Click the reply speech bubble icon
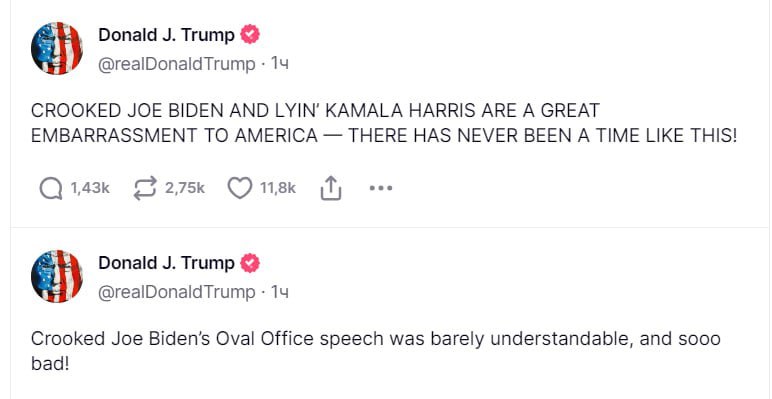Viewport: 772px width, 399px height. (x=51, y=189)
